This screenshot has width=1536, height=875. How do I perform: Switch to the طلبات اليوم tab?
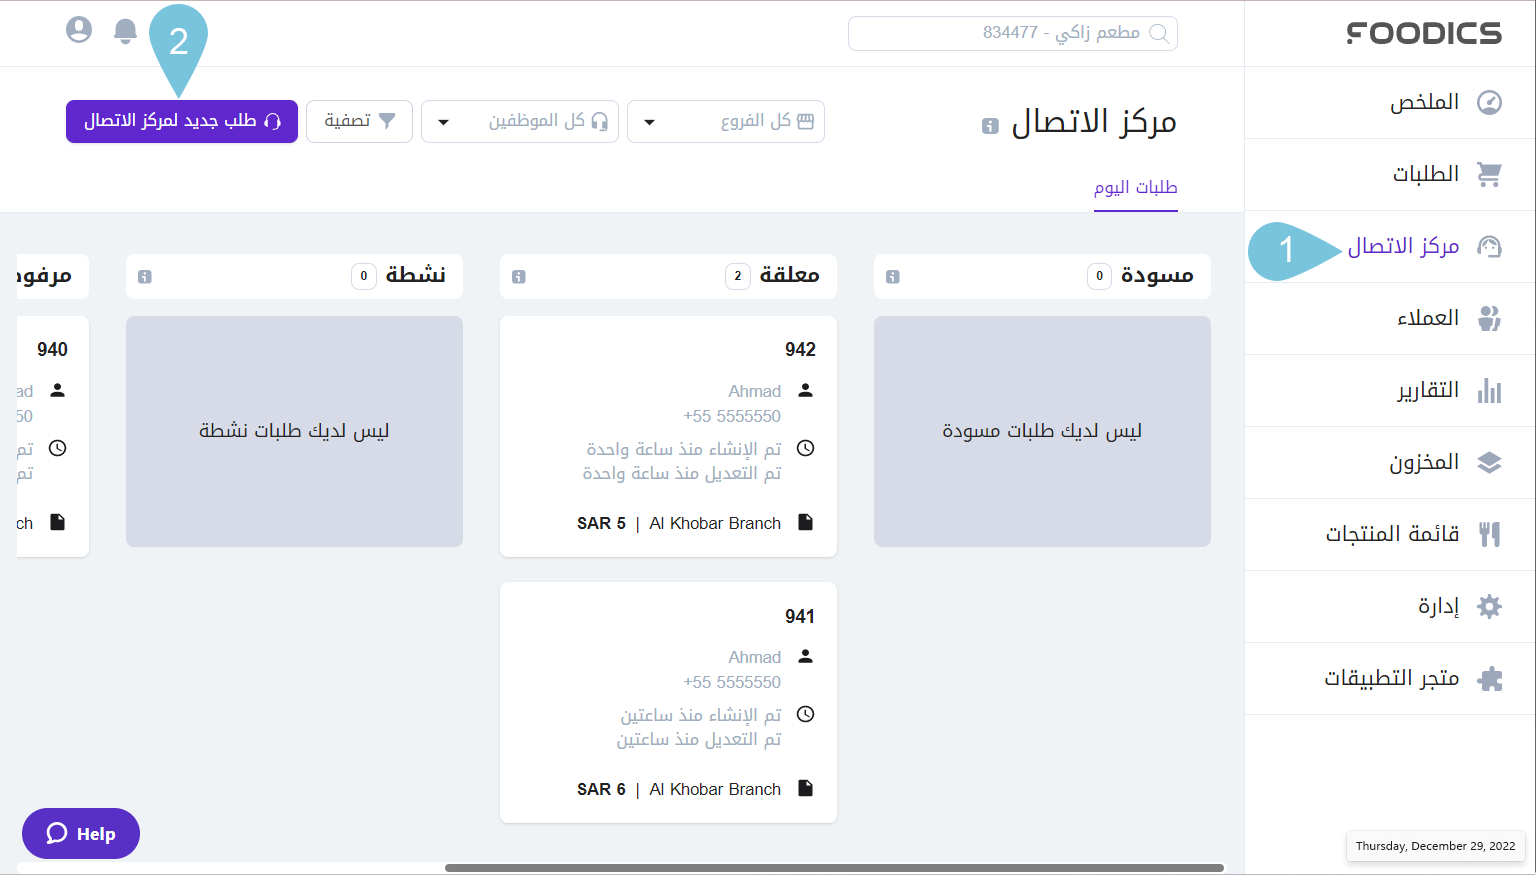click(x=1135, y=187)
